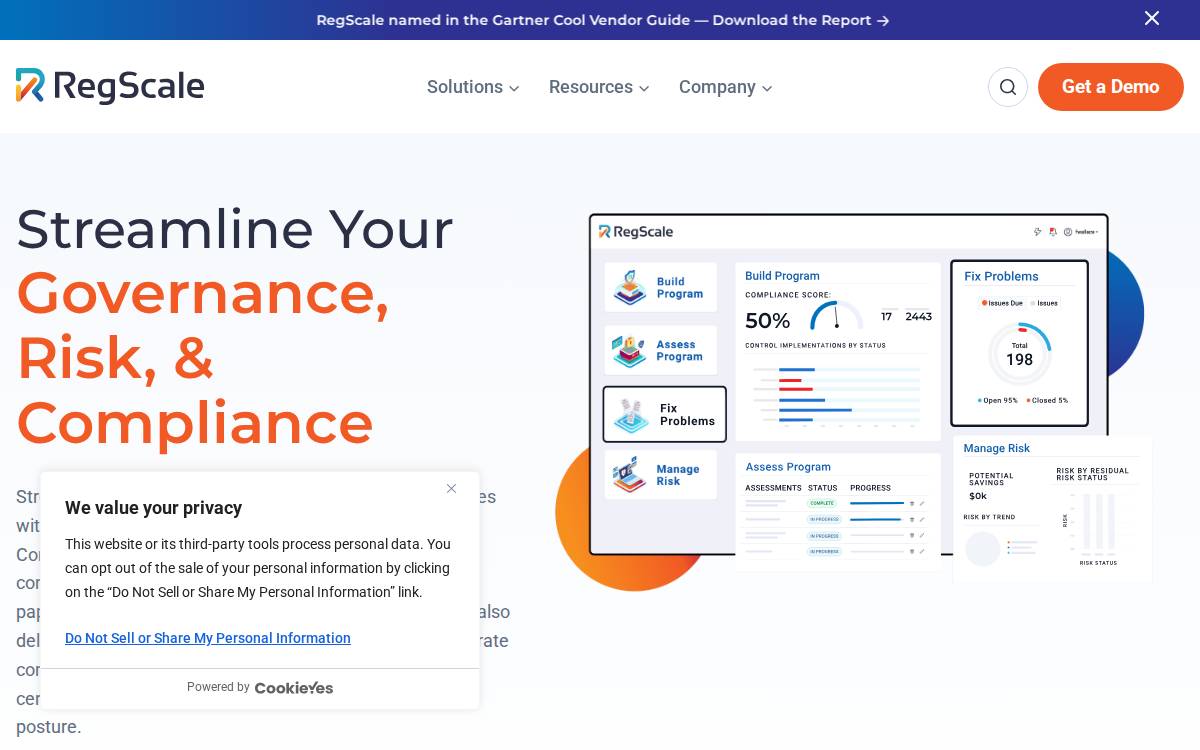Click the Manage Risk panel heading

pyautogui.click(x=997, y=449)
